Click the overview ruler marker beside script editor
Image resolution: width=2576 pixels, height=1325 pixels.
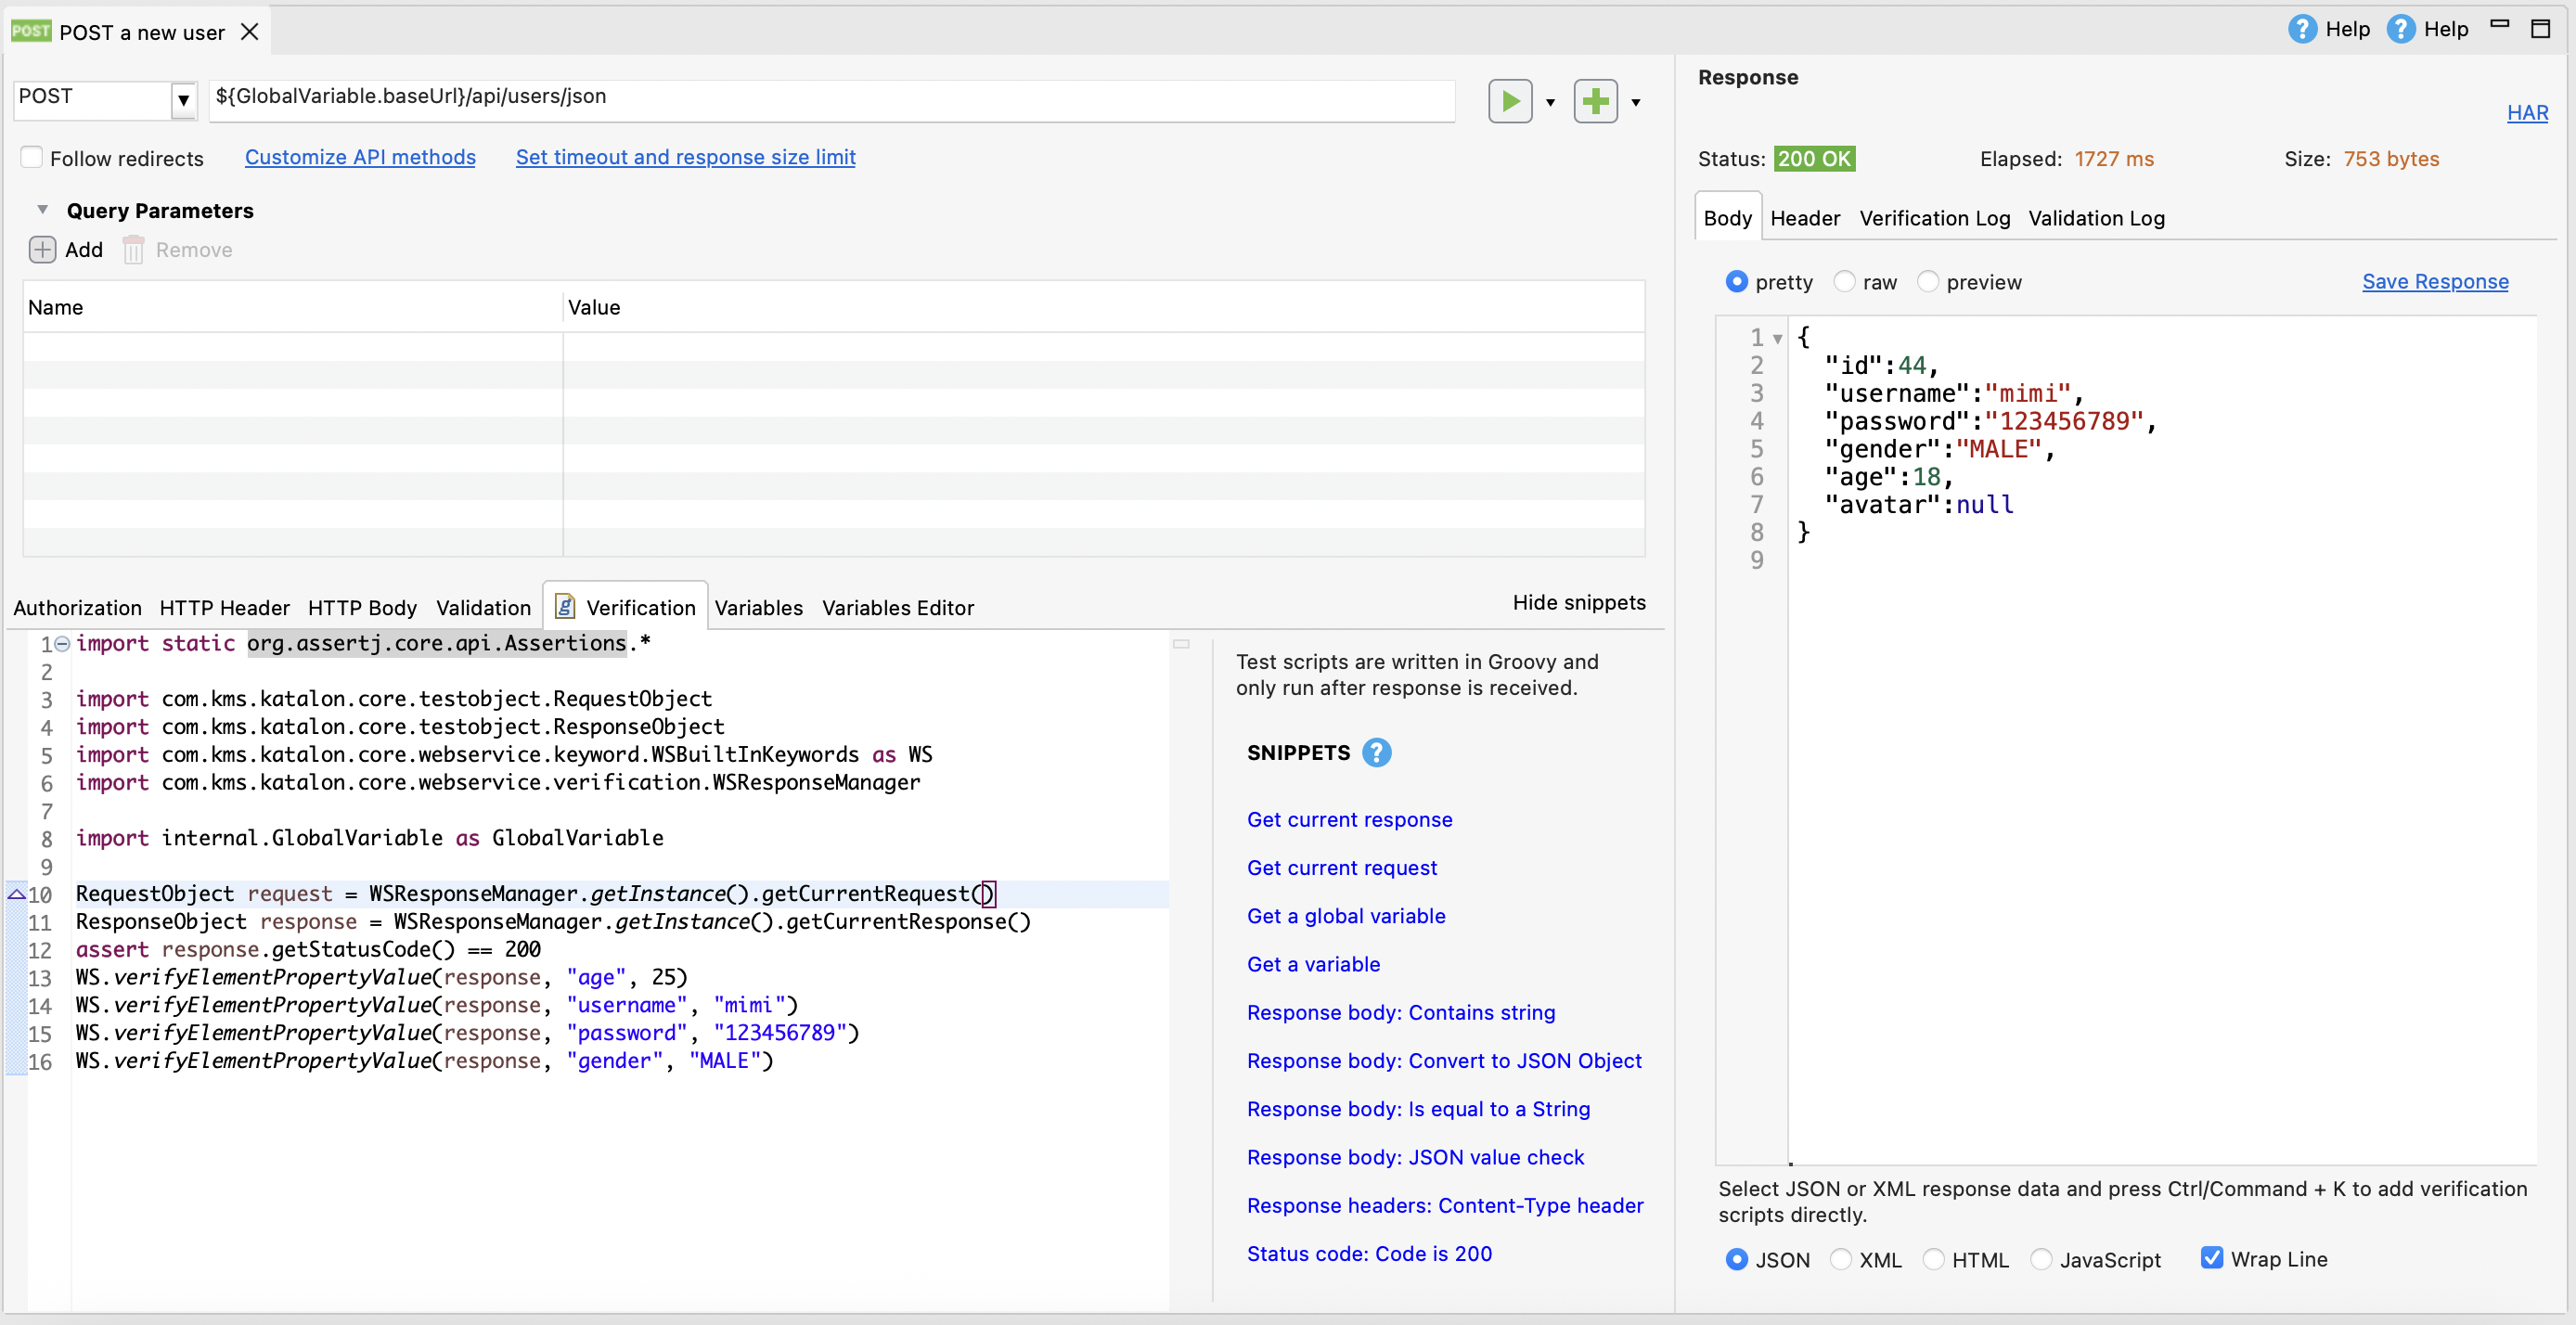pyautogui.click(x=1181, y=644)
